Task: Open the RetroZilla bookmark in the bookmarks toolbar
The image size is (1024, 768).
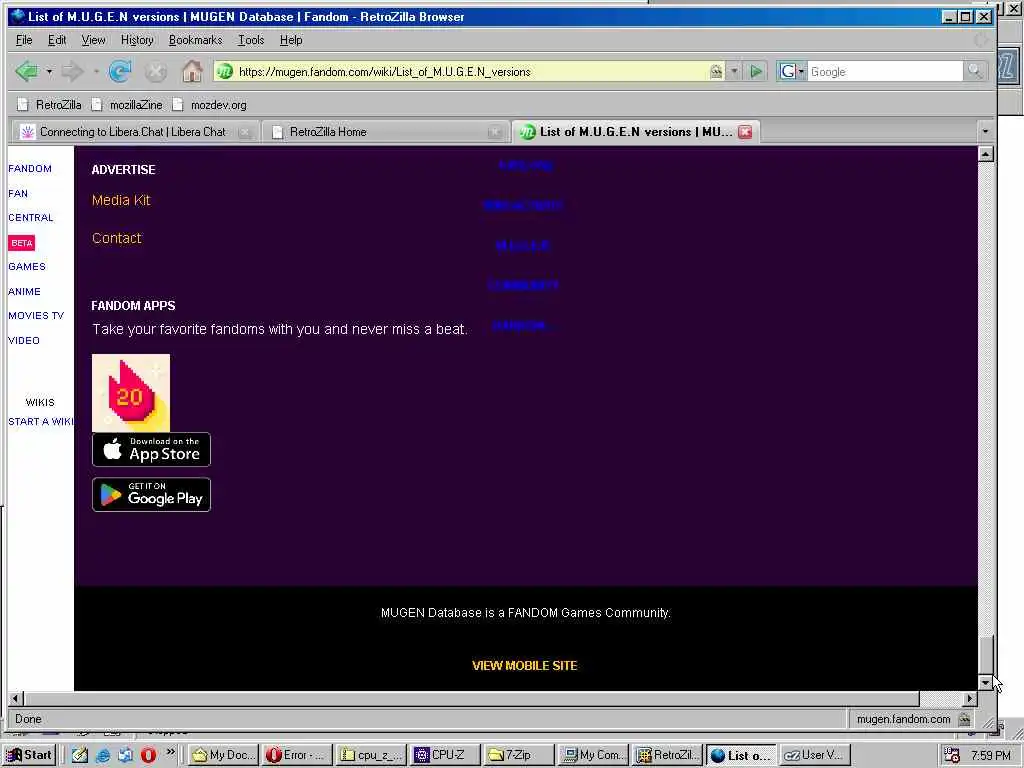Action: point(50,104)
